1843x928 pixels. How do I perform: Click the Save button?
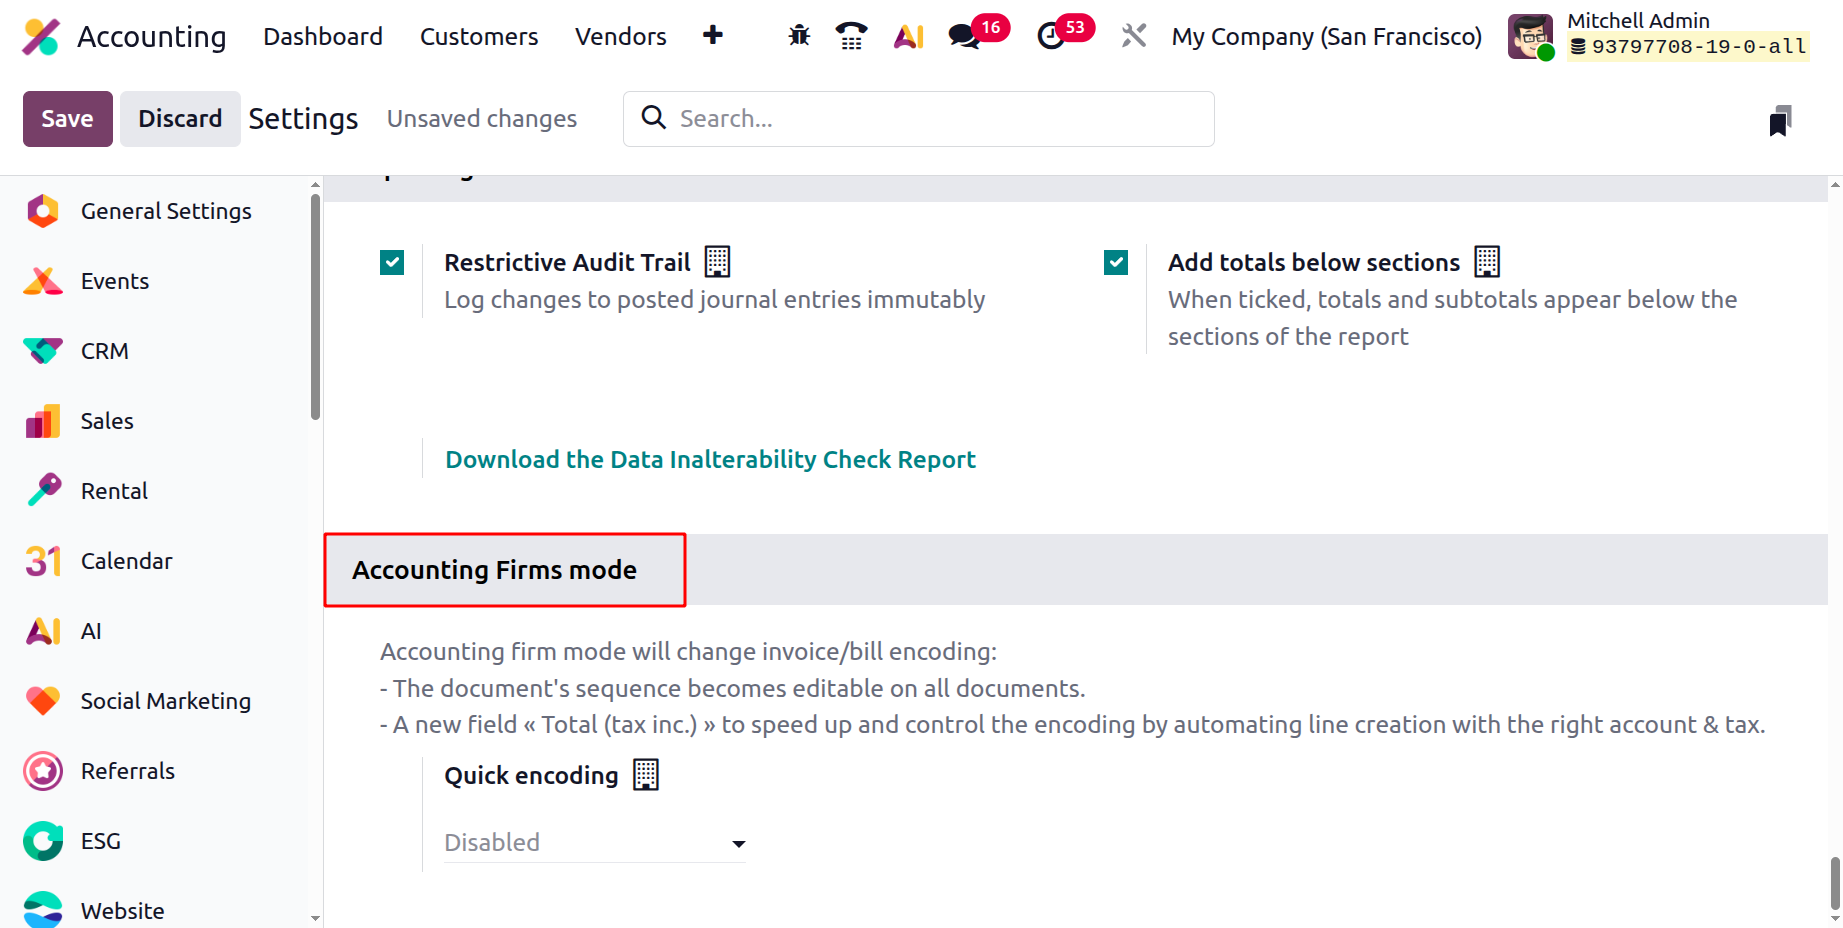click(x=67, y=119)
